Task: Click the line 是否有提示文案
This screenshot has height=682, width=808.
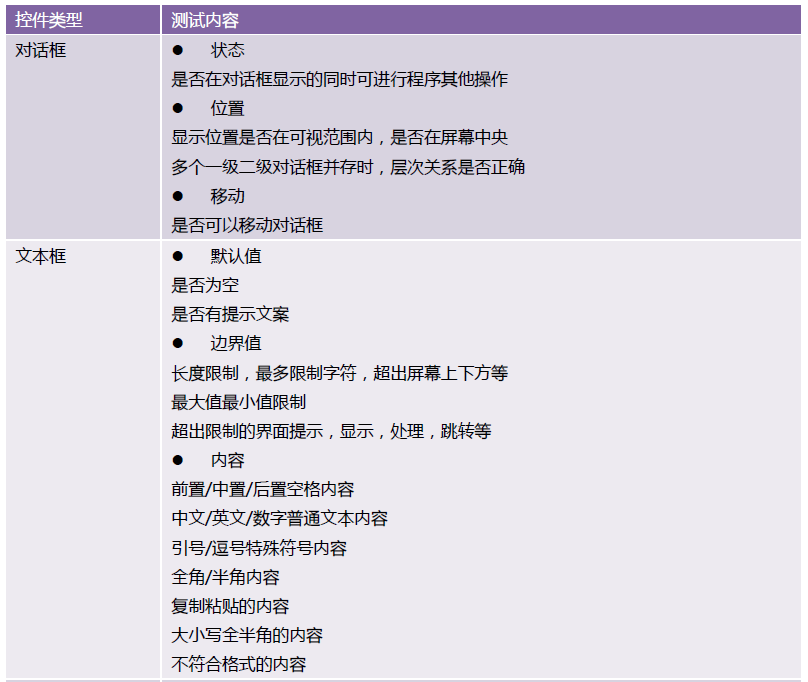Action: pyautogui.click(x=230, y=314)
